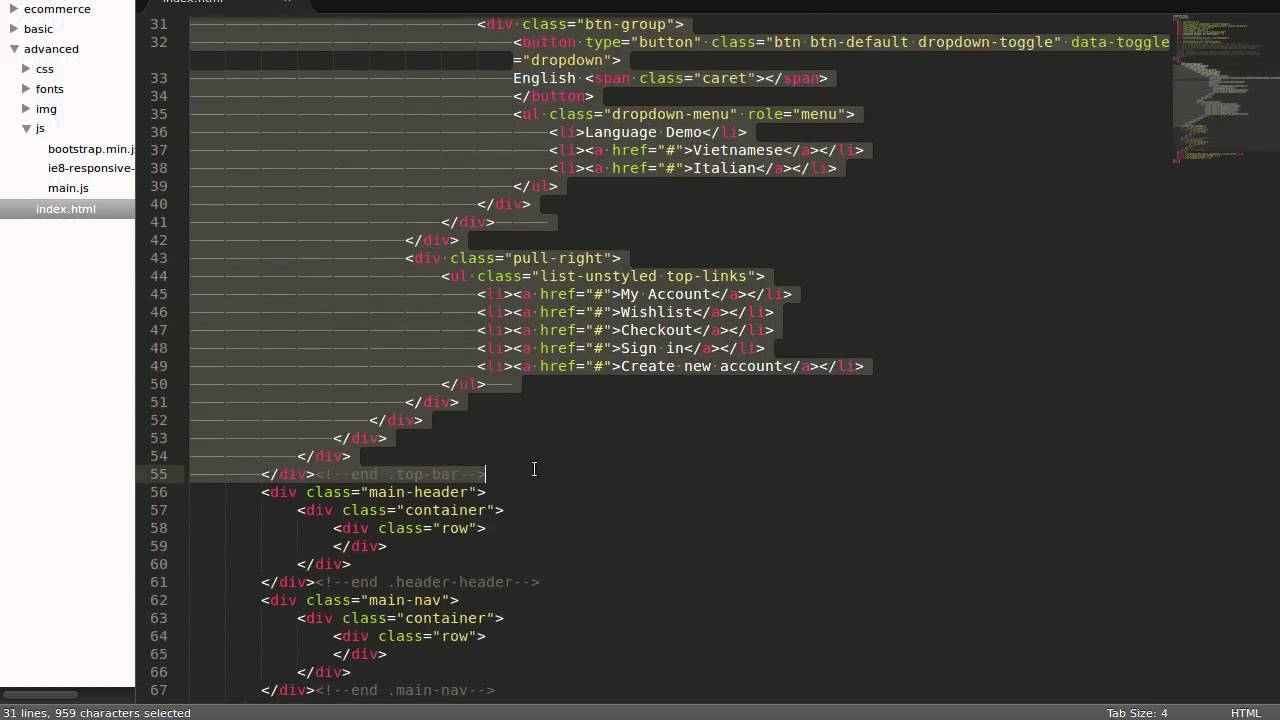
Task: Click line number 31 in the gutter
Action: 158,24
